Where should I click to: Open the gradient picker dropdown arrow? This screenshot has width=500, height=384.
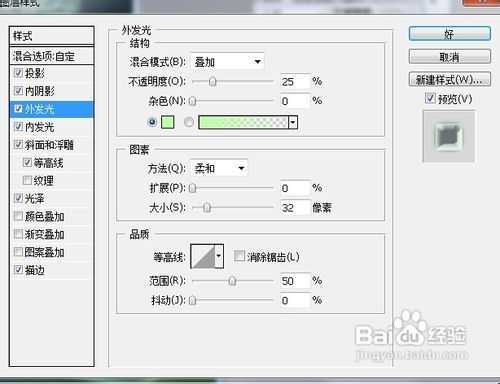293,122
